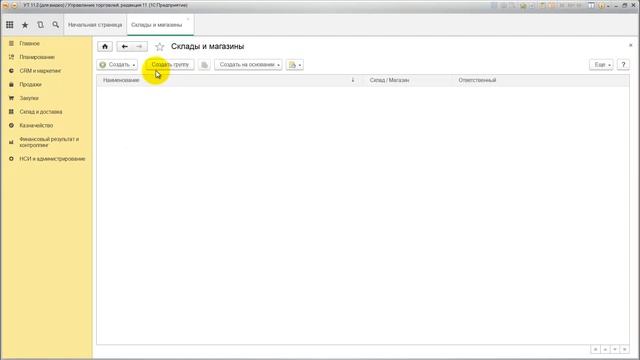Expand the Создать на основании dropdown
Screen dimensions: 640x360
(248, 65)
